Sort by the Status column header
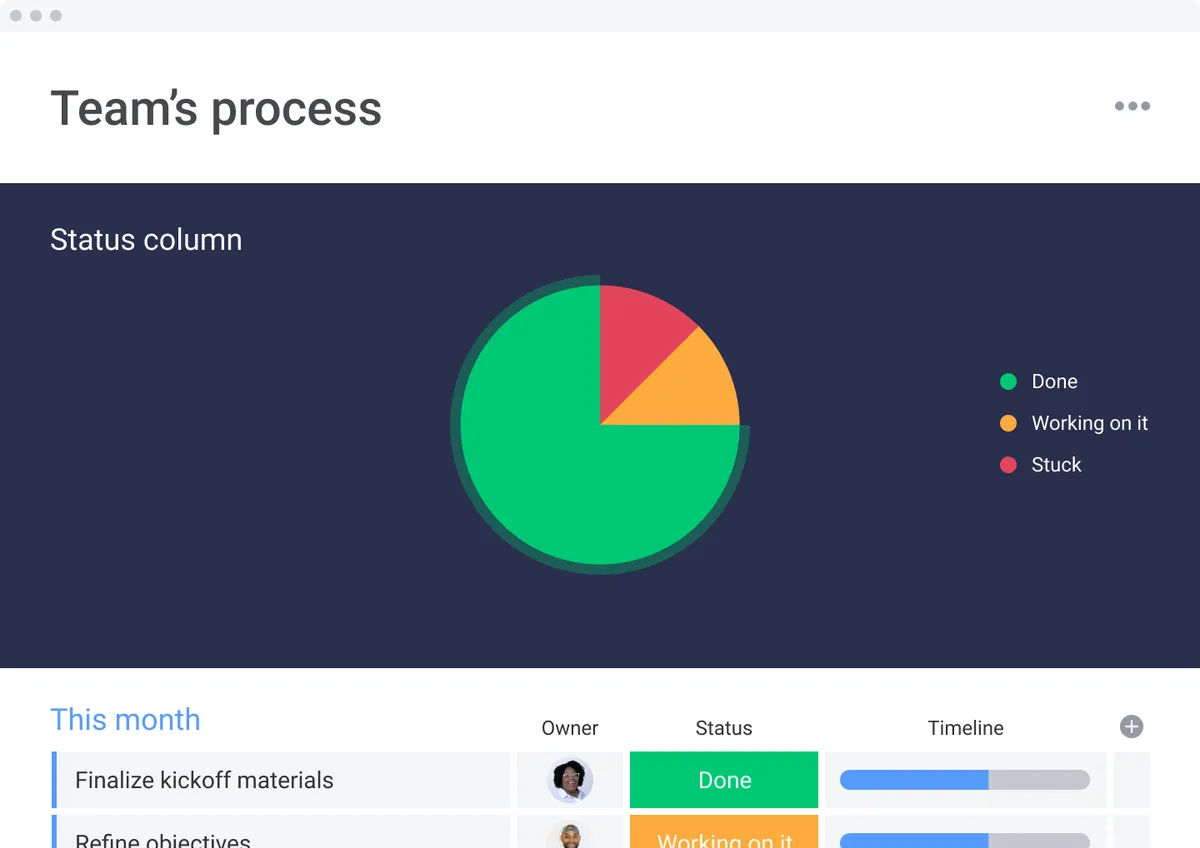This screenshot has height=848, width=1200. coord(724,728)
